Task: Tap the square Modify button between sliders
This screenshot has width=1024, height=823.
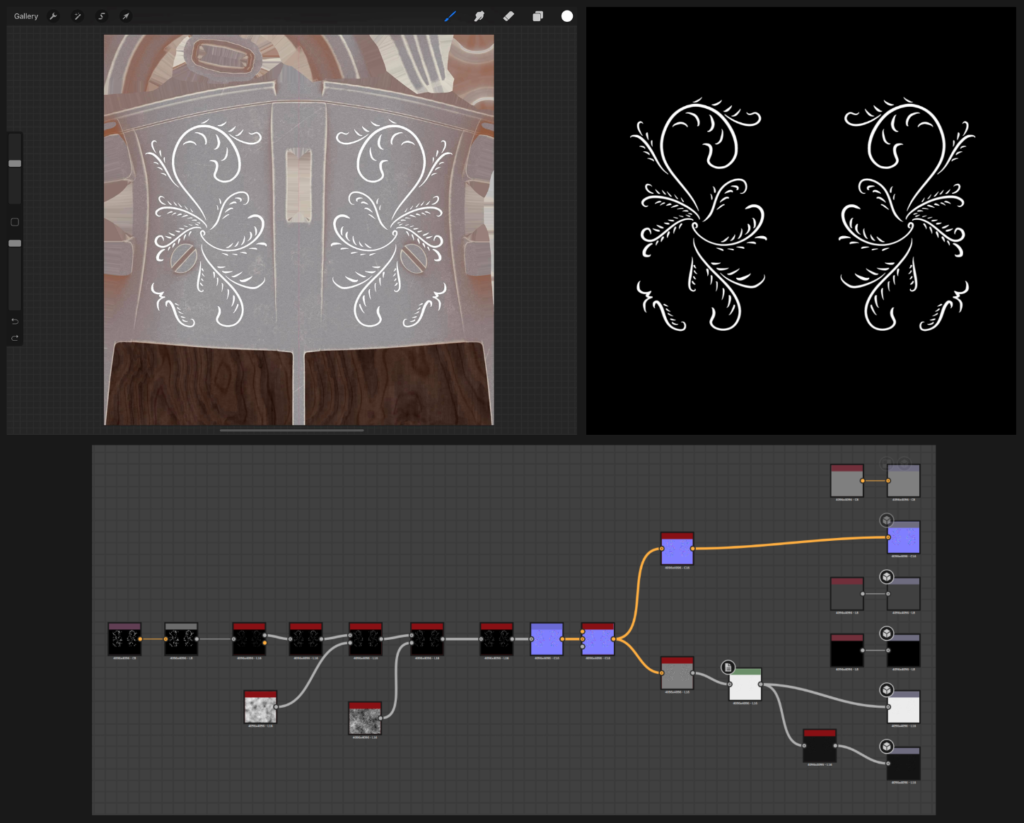Action: pyautogui.click(x=14, y=222)
